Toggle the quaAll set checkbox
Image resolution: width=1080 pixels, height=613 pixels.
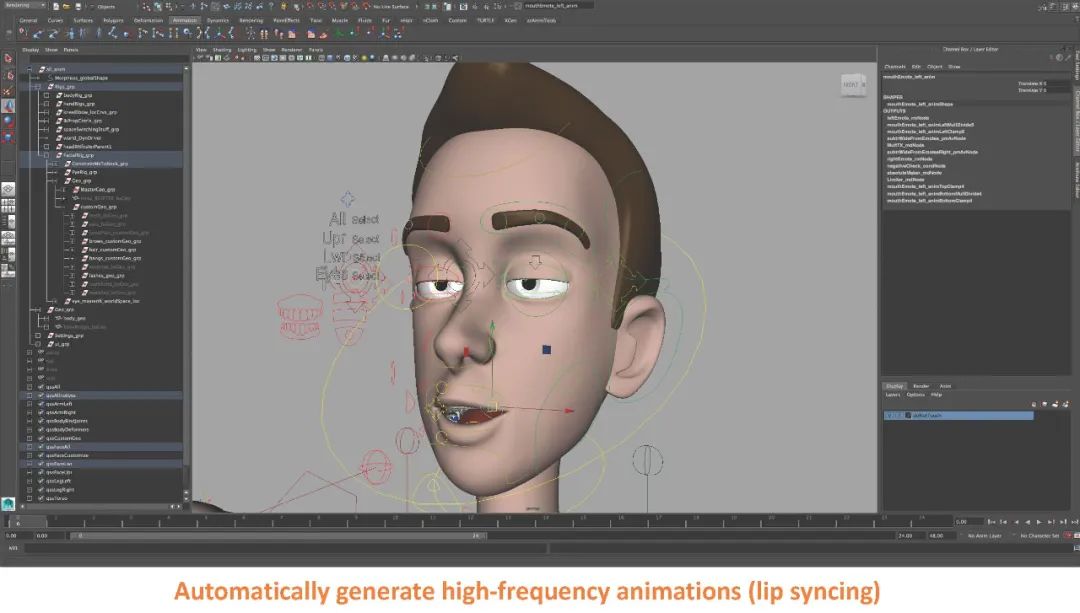(30, 386)
